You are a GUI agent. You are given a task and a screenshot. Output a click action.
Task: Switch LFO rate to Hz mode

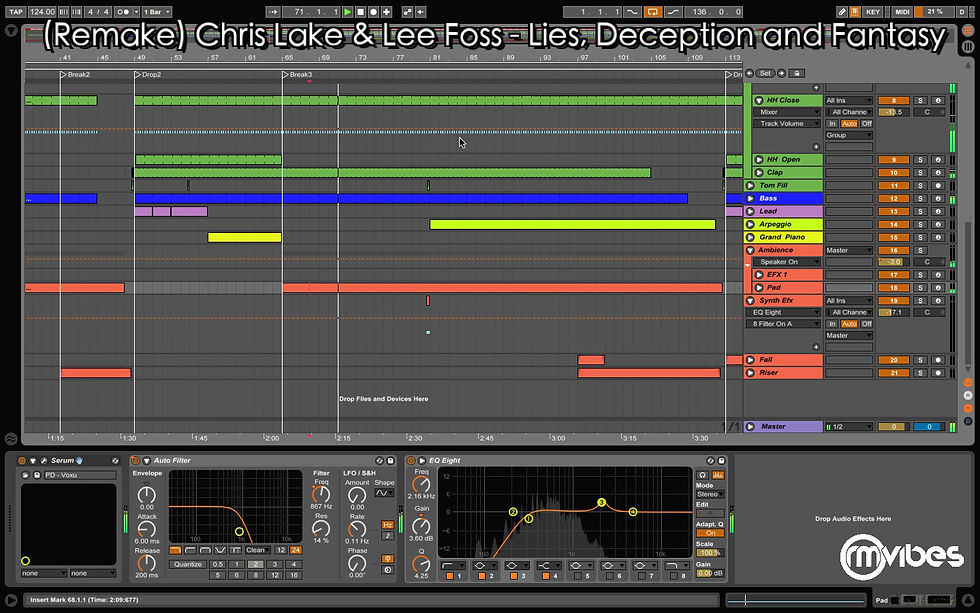tap(388, 525)
